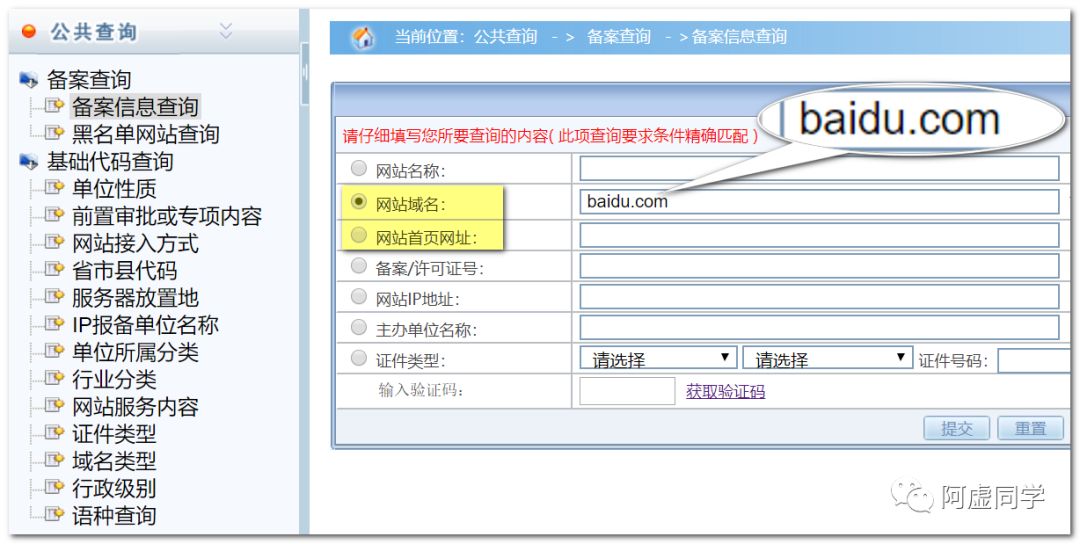Open 行业分类 in the sidebar
The height and width of the screenshot is (544, 1080).
pos(114,379)
